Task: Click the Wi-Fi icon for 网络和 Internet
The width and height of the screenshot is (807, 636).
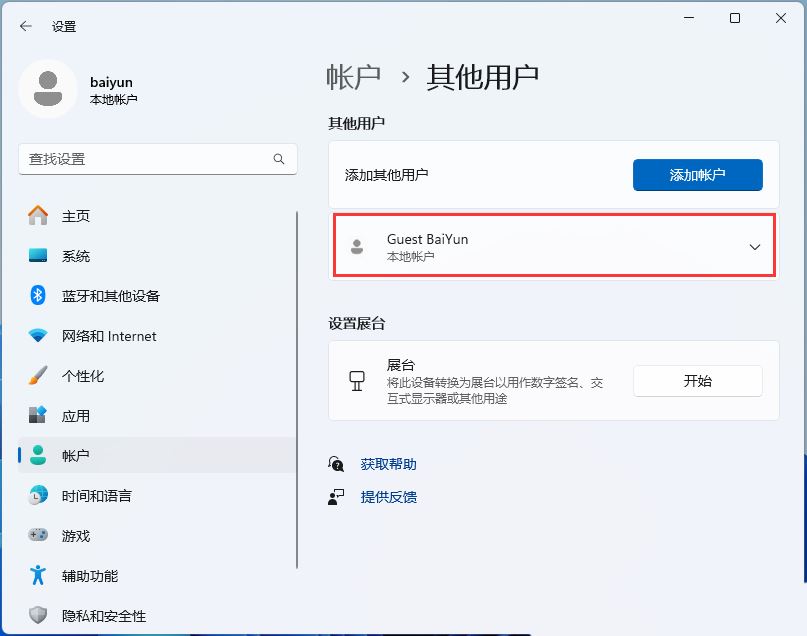Action: coord(38,335)
